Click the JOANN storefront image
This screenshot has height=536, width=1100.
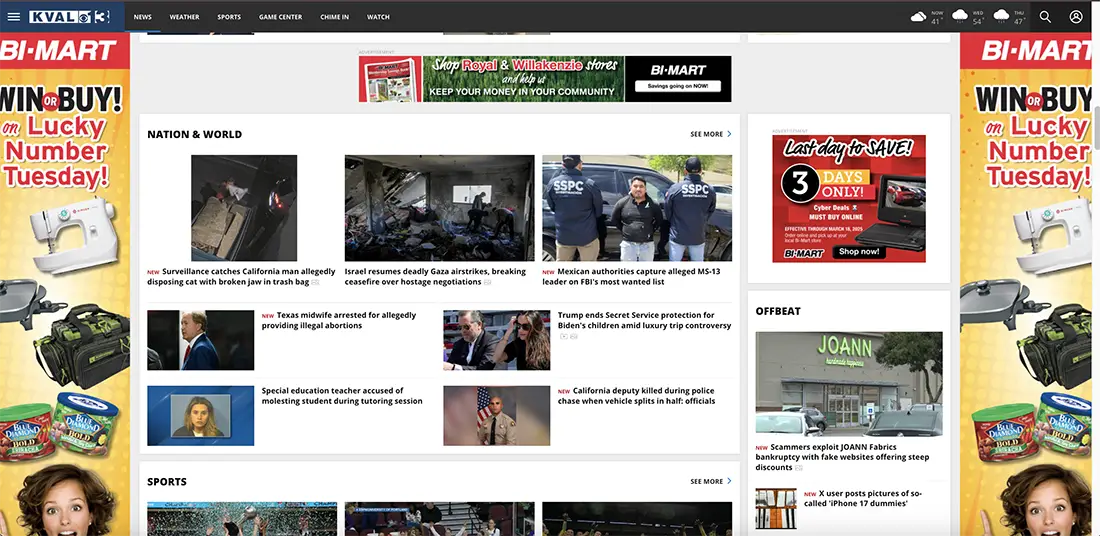pos(849,384)
